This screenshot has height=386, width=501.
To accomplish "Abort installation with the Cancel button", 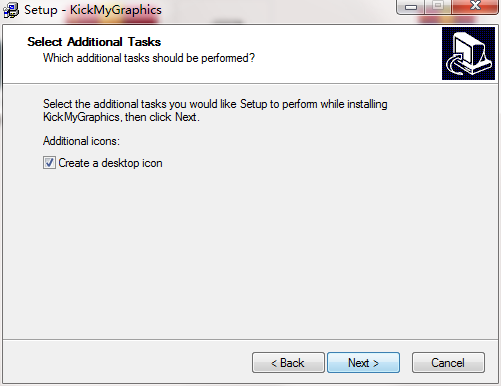I will point(448,362).
